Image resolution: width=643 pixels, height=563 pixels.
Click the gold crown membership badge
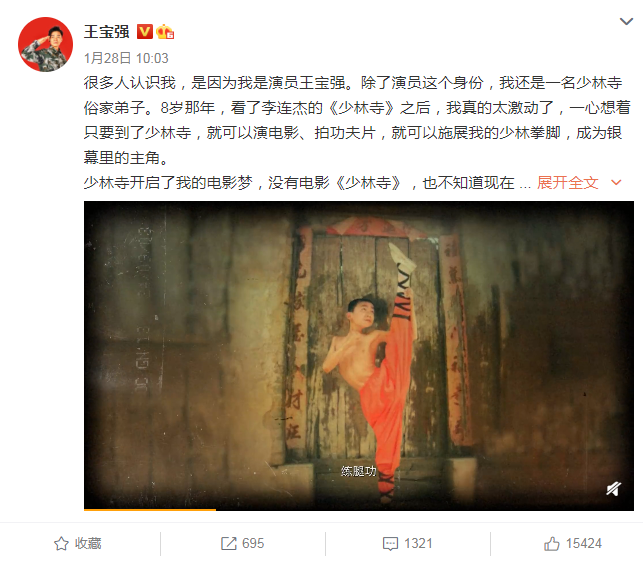165,32
